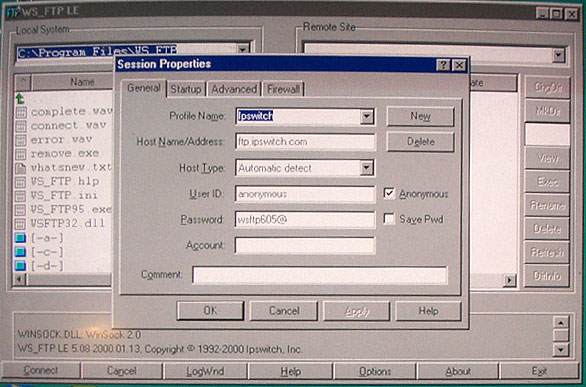Viewport: 586px width, 387px height.
Task: Click the green parent-directory up arrow icon
Action: [x=20, y=99]
